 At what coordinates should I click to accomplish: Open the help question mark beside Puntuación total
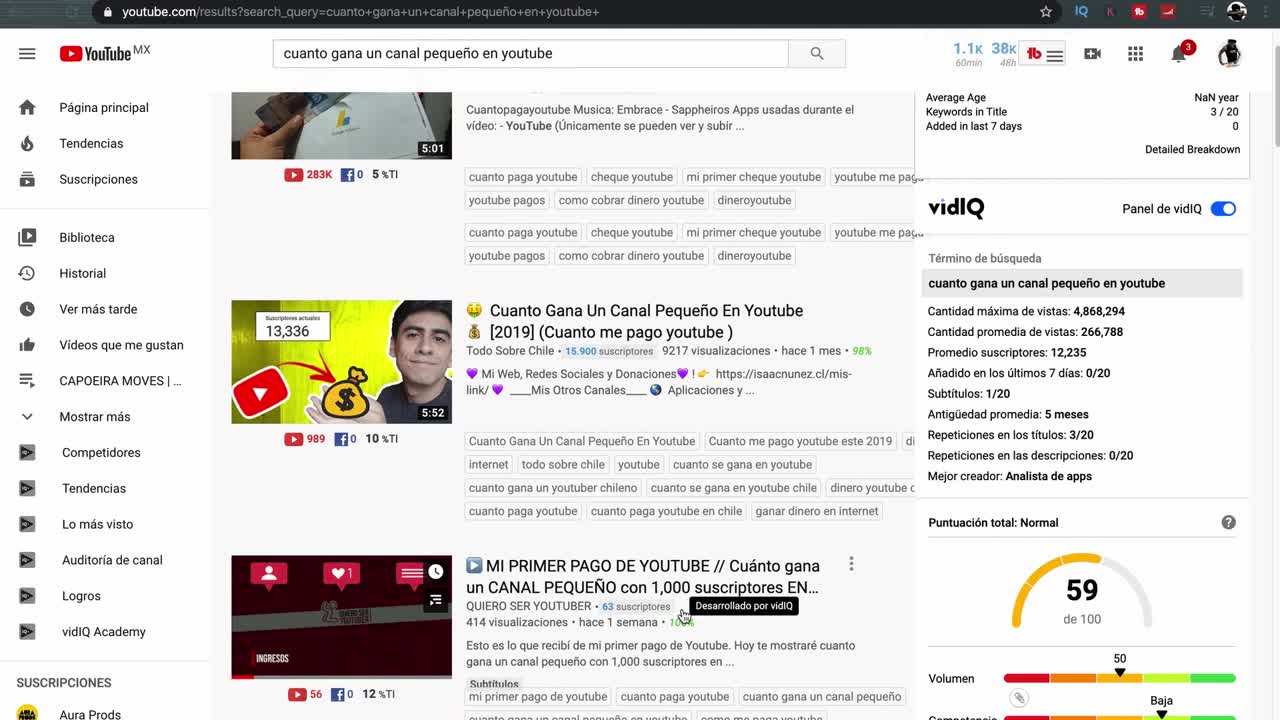(x=1228, y=522)
